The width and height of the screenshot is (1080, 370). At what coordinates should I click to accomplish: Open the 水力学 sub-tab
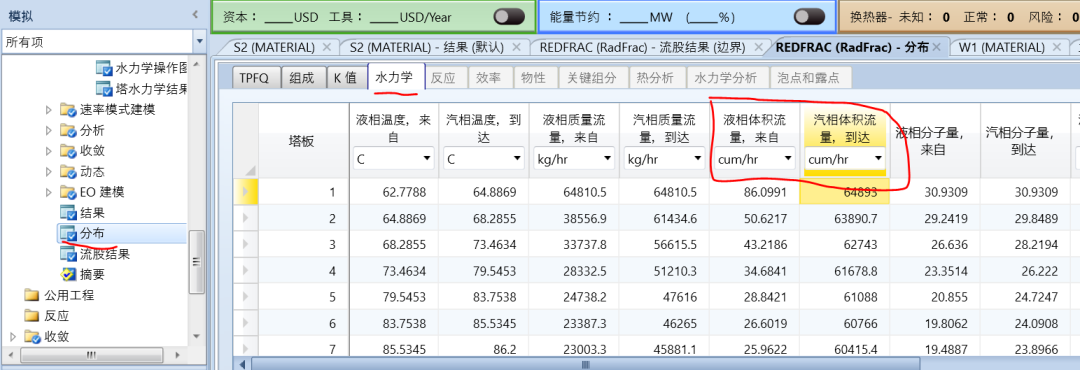pos(396,78)
